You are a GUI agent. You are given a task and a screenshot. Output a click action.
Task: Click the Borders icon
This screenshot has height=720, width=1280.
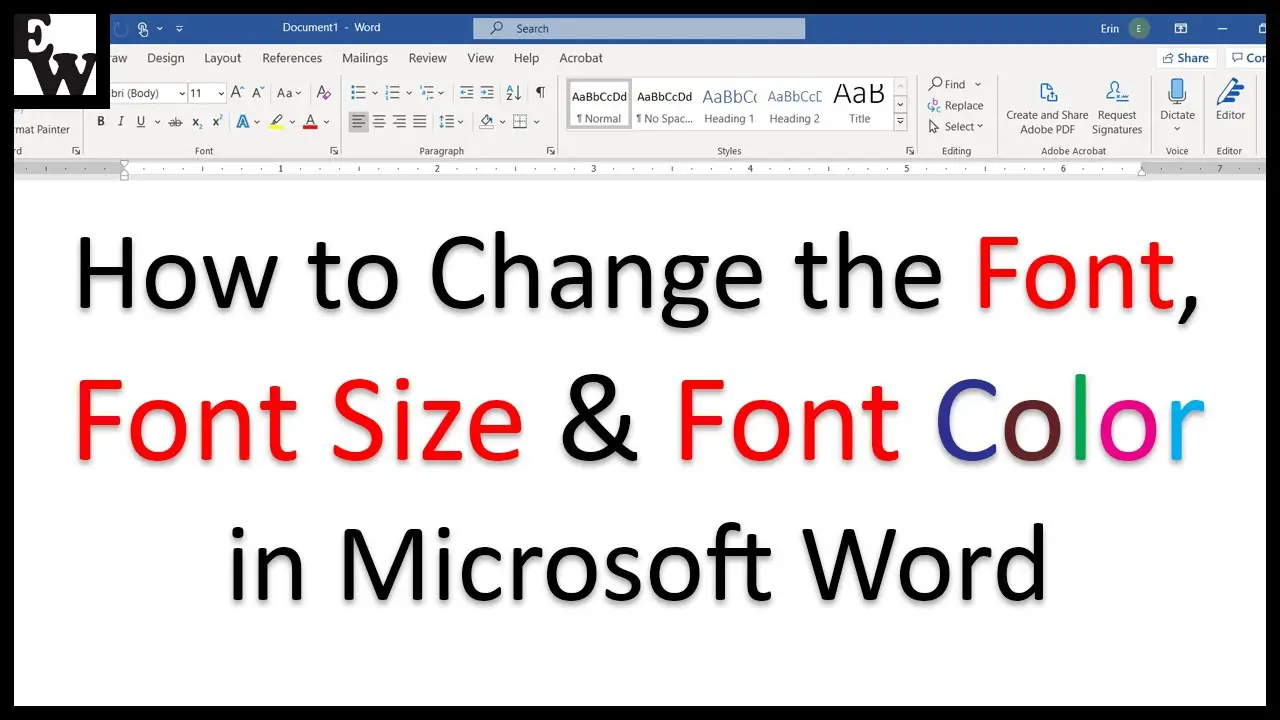click(x=520, y=122)
